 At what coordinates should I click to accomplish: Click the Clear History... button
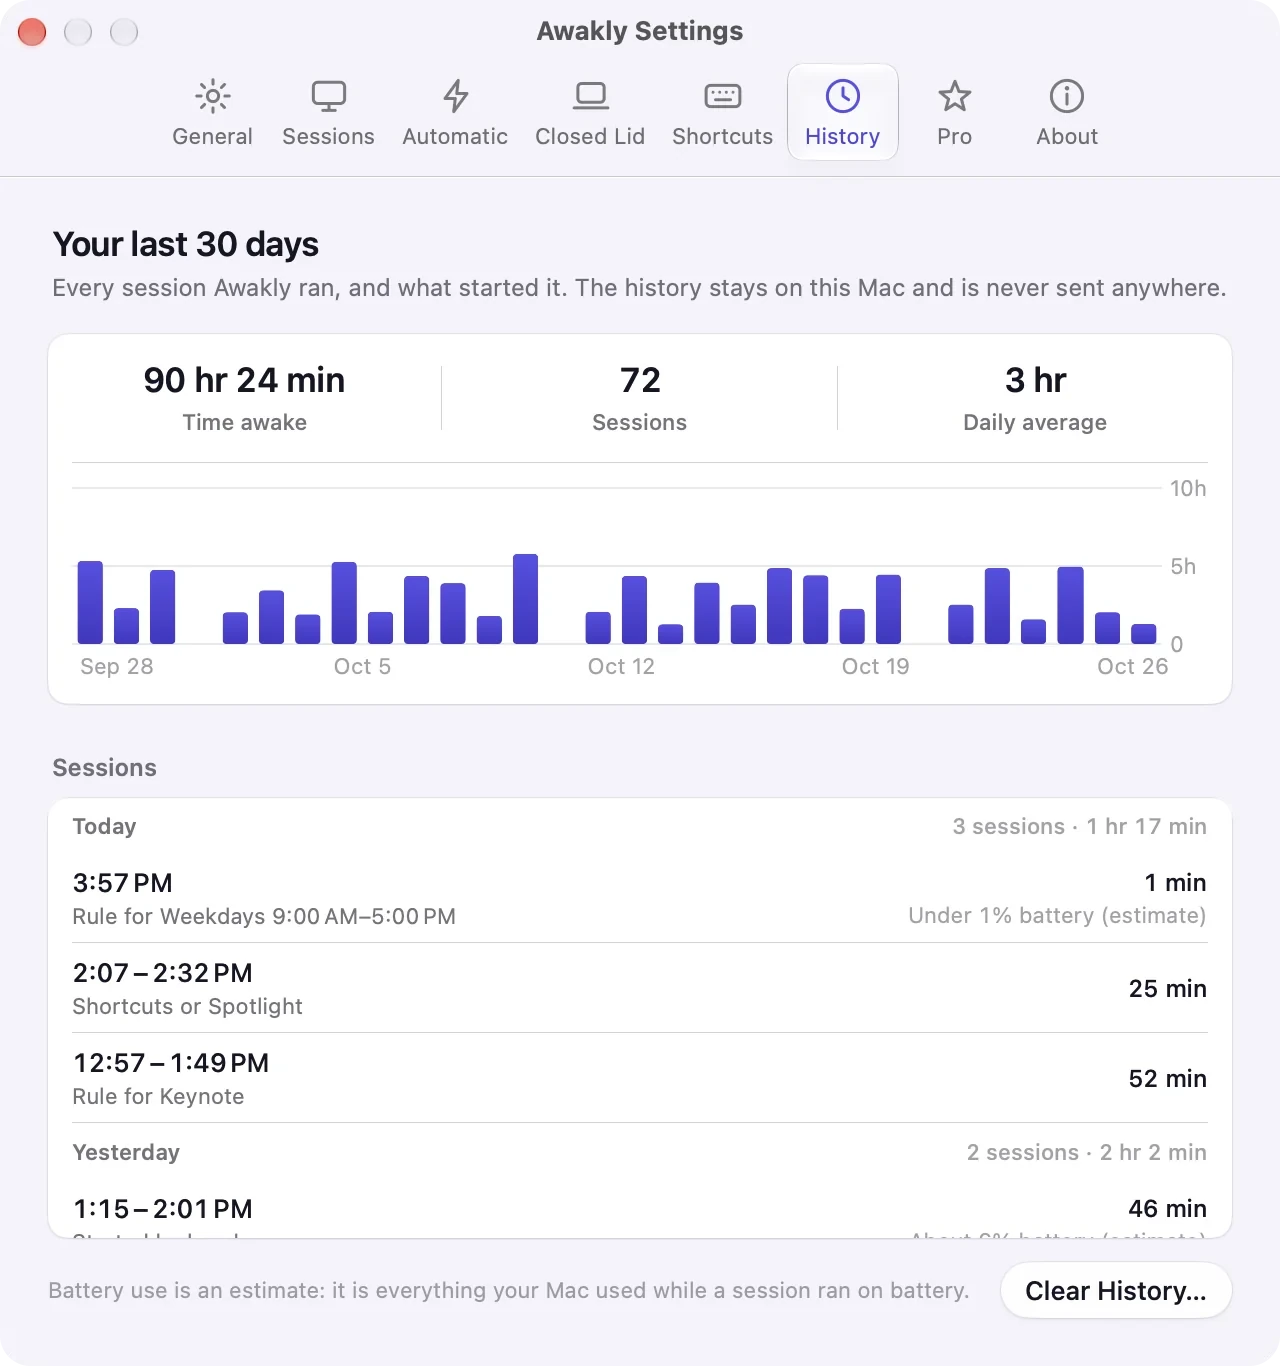click(x=1116, y=1290)
